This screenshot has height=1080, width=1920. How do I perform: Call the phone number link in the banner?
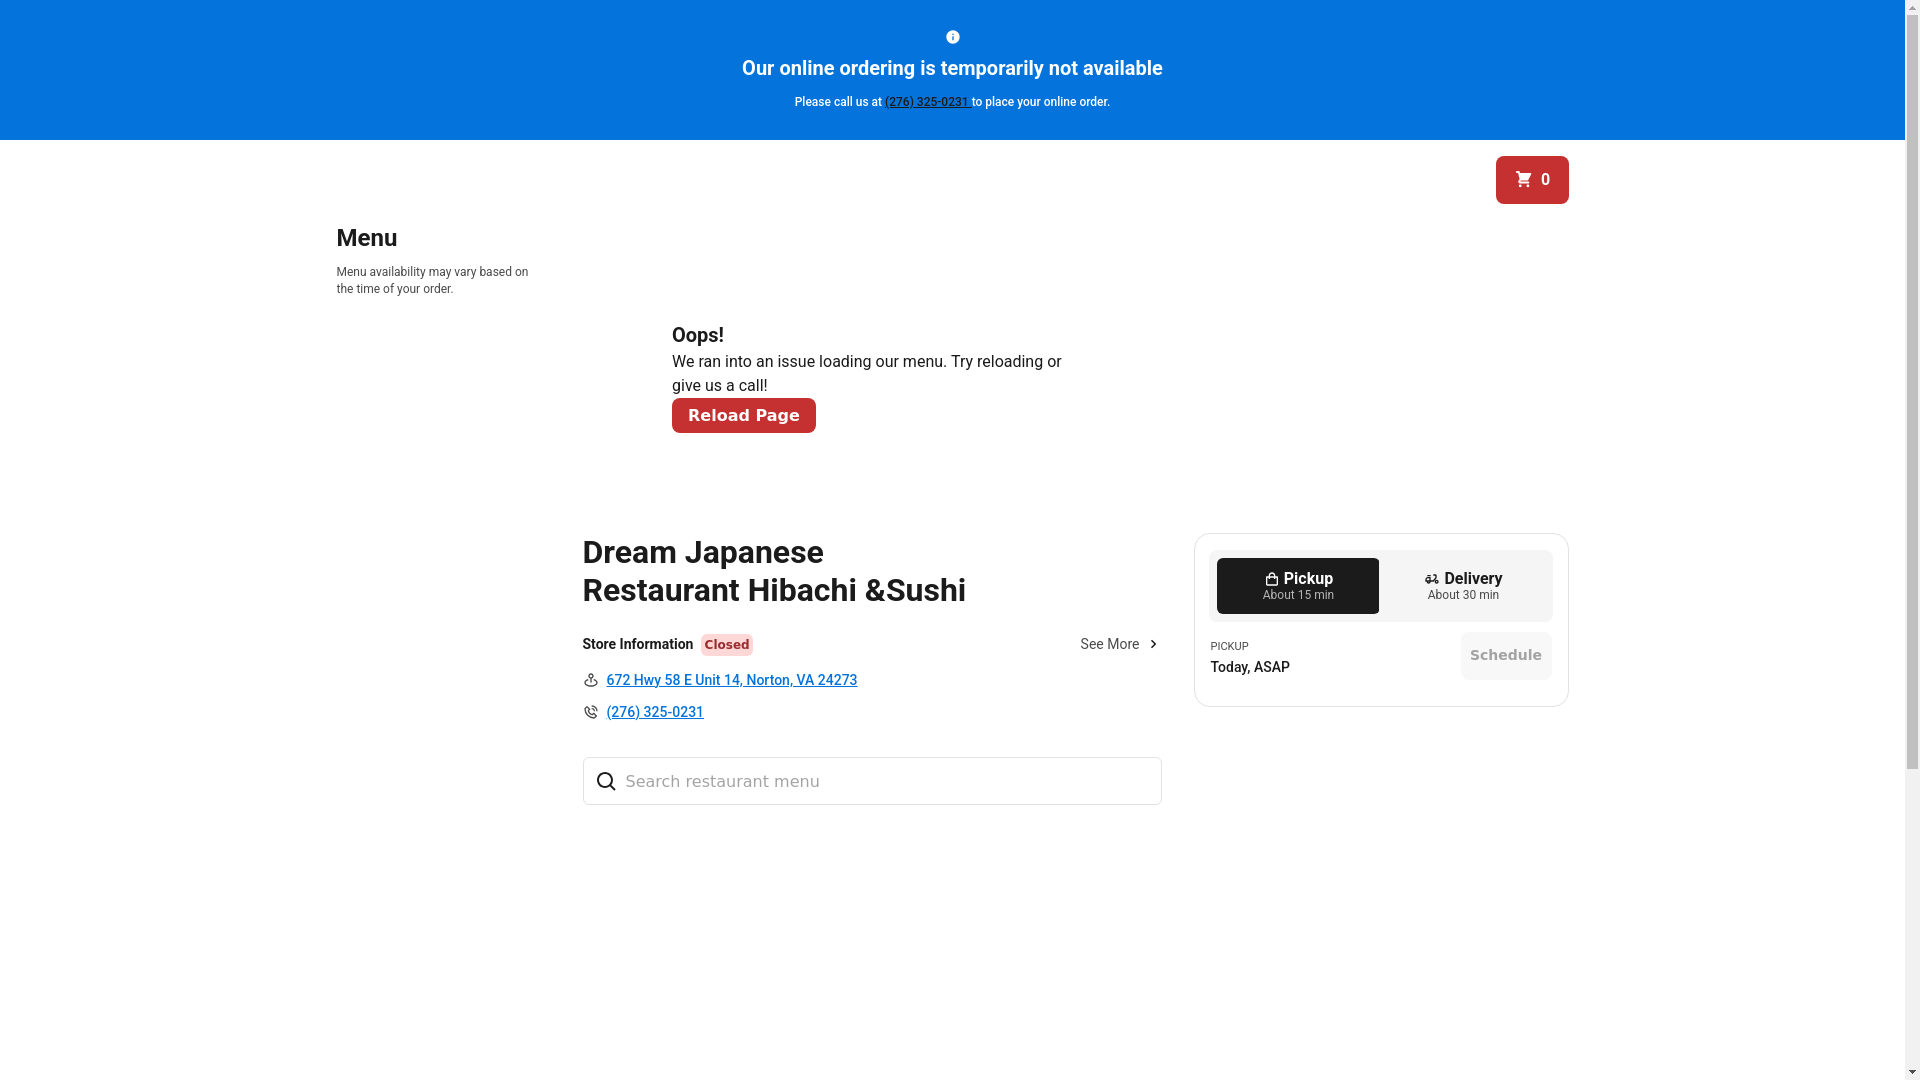[926, 102]
